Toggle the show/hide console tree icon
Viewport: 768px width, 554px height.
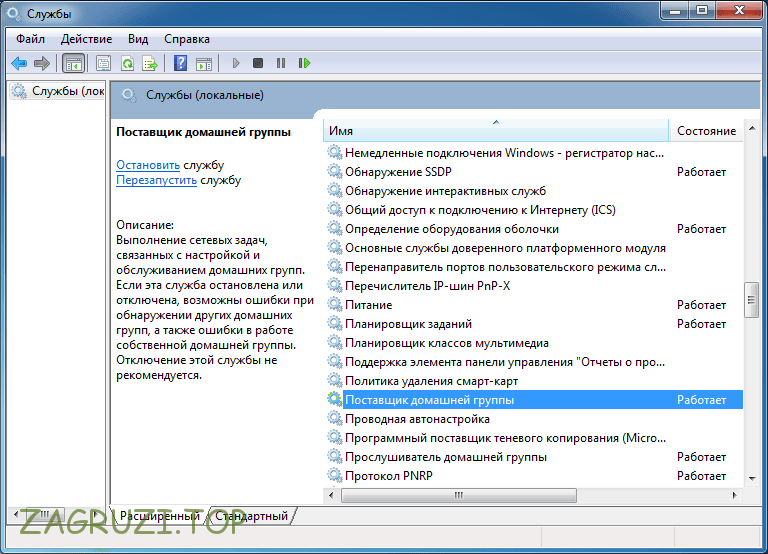(73, 63)
